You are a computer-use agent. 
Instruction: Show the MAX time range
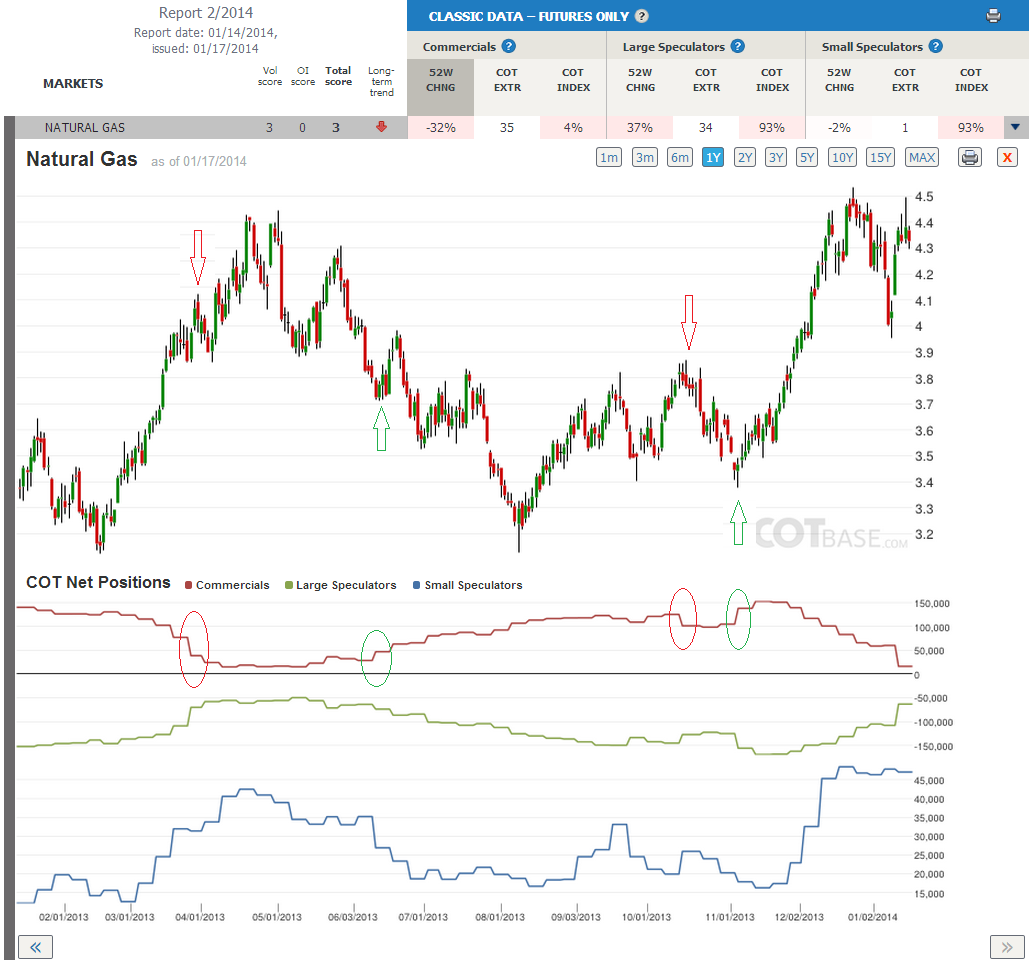(922, 158)
